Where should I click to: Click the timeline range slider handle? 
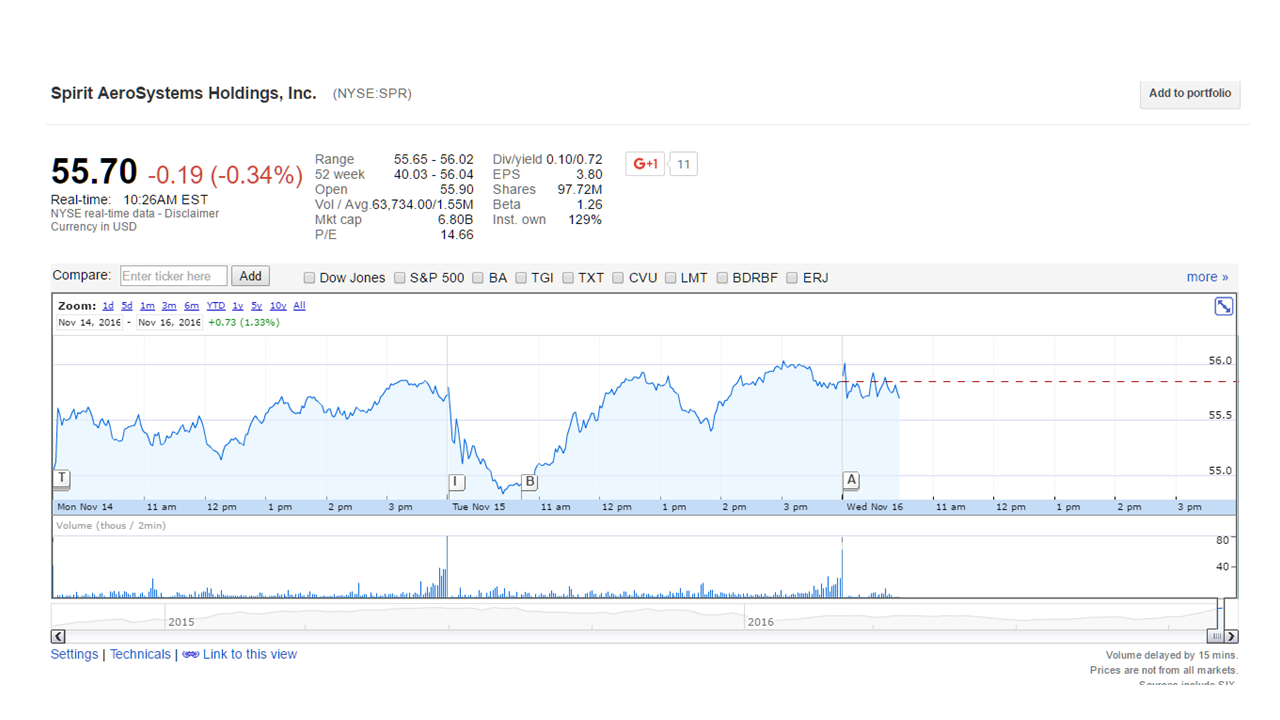[x=1216, y=636]
